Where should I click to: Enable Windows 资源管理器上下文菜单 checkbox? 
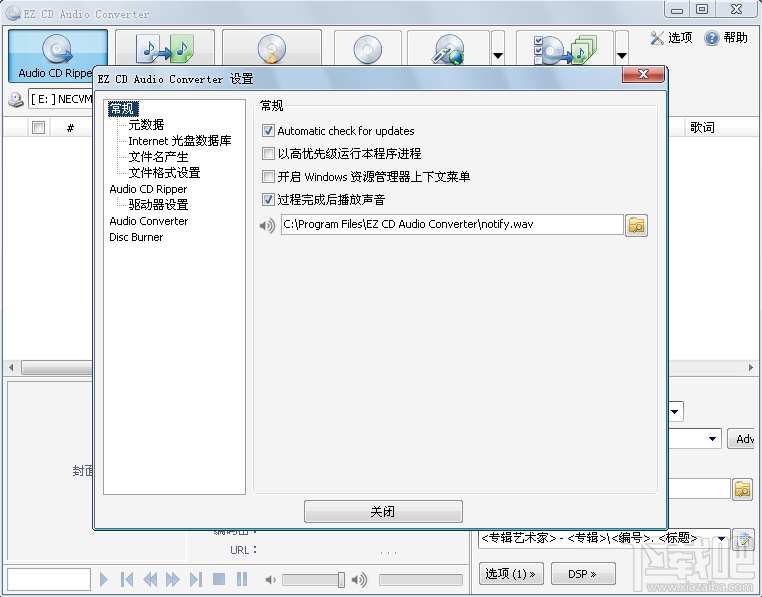click(268, 176)
